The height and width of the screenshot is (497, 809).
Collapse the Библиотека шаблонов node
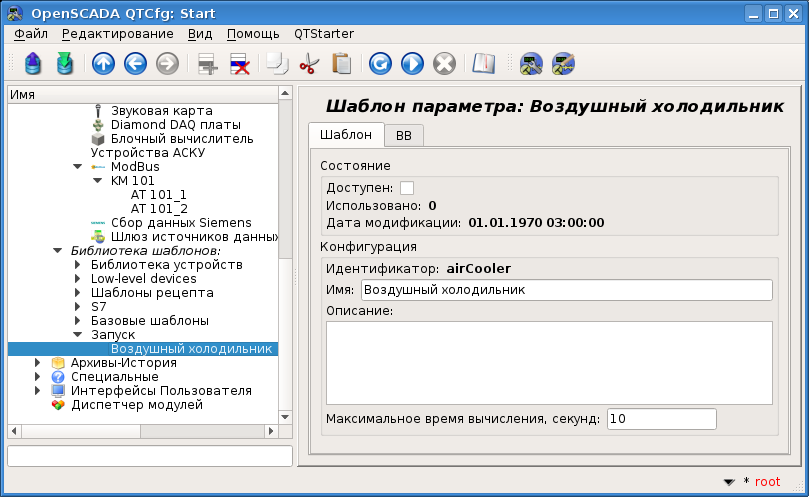(57, 251)
